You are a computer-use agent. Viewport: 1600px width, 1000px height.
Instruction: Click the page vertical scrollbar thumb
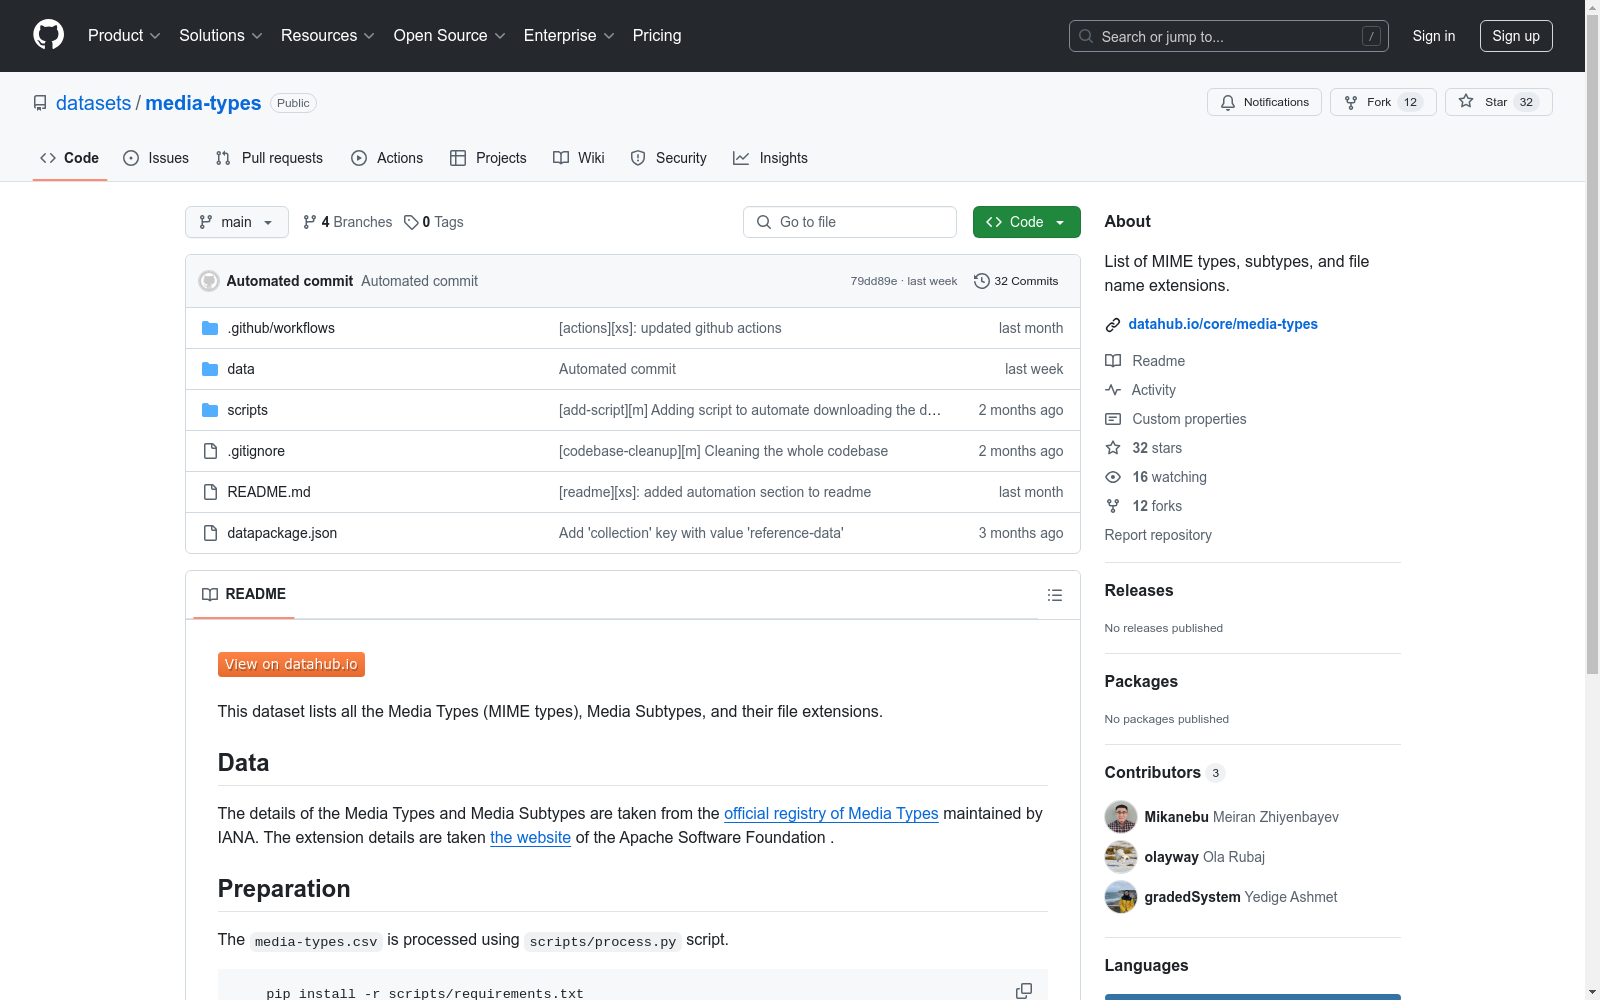pyautogui.click(x=1592, y=342)
